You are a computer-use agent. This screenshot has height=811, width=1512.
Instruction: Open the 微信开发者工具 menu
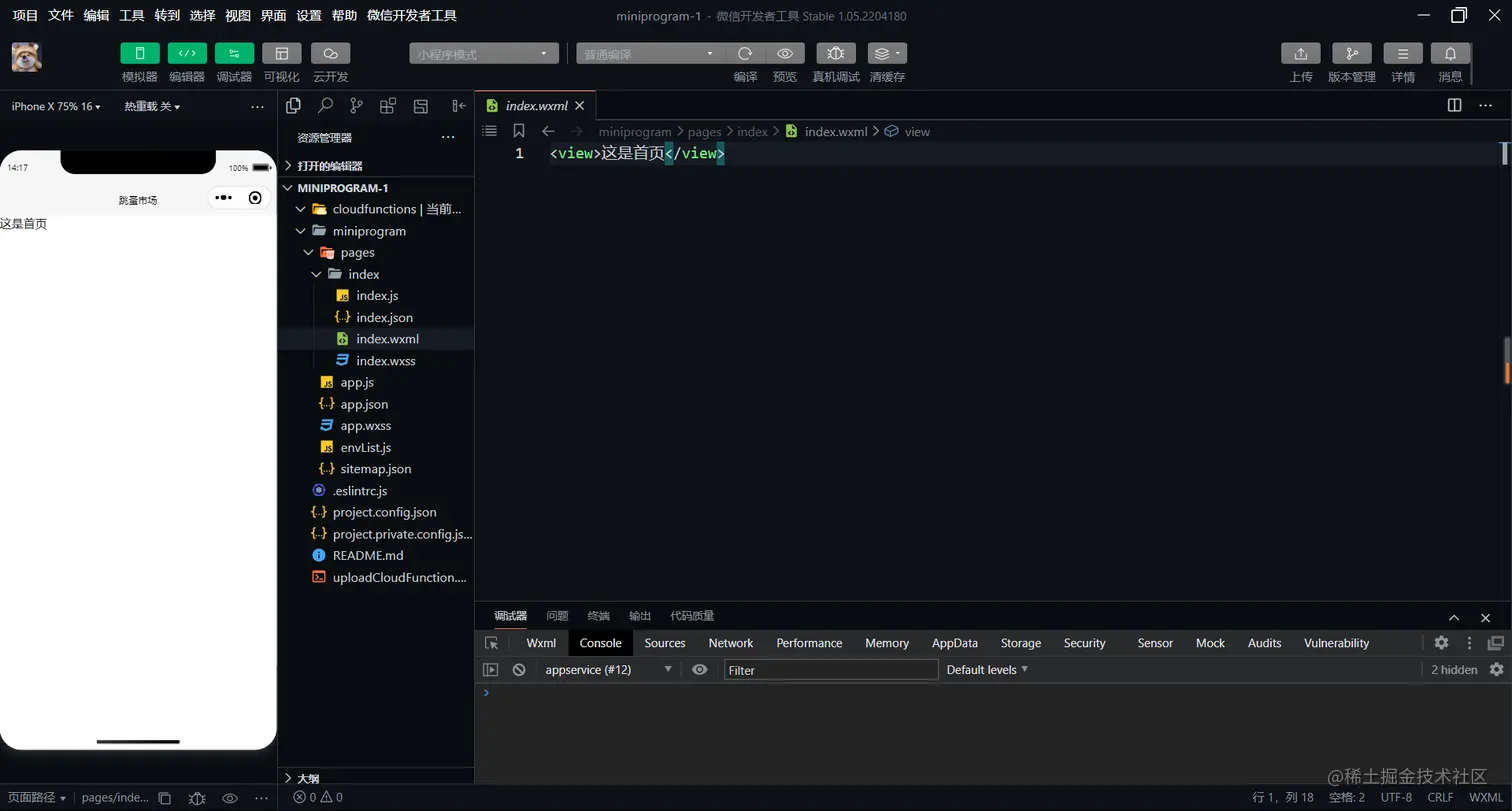point(412,15)
